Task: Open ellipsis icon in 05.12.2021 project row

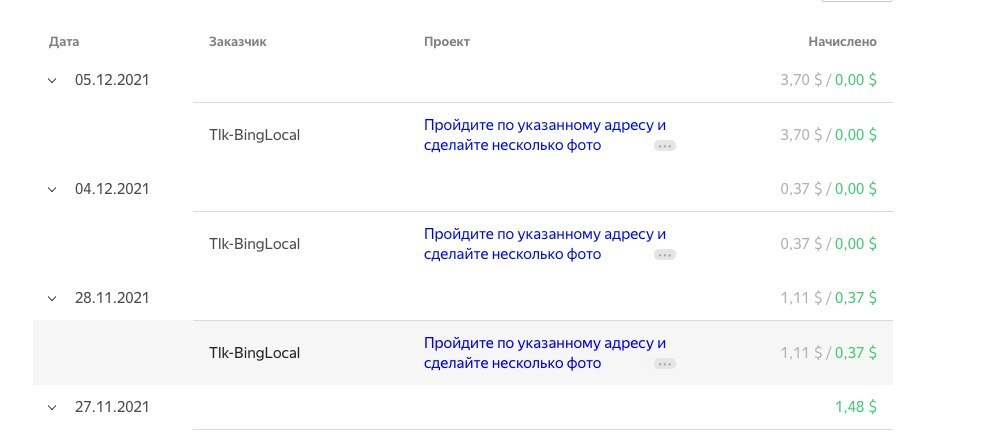Action: [665, 146]
